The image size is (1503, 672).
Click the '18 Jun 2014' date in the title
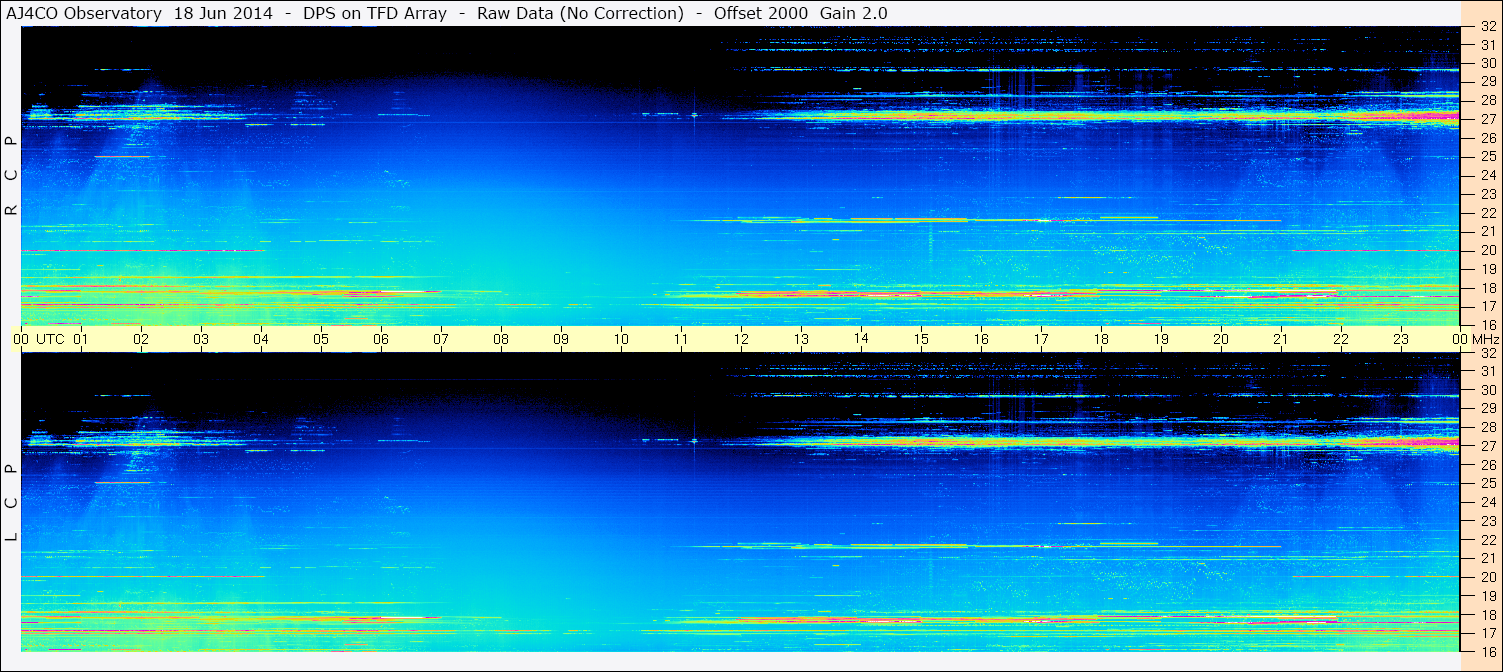[223, 13]
